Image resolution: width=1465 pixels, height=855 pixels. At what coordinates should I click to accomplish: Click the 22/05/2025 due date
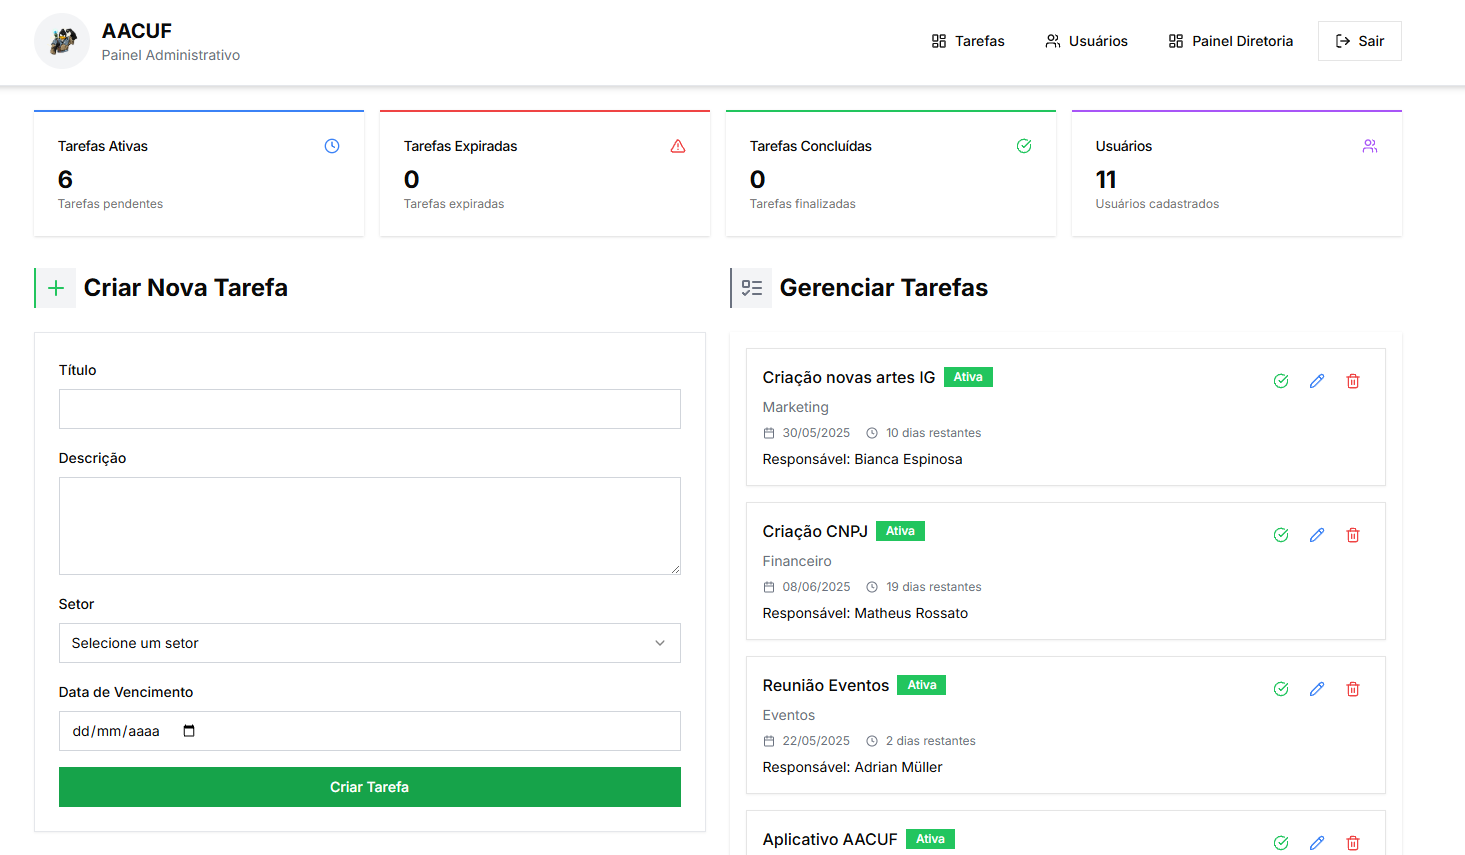point(816,741)
